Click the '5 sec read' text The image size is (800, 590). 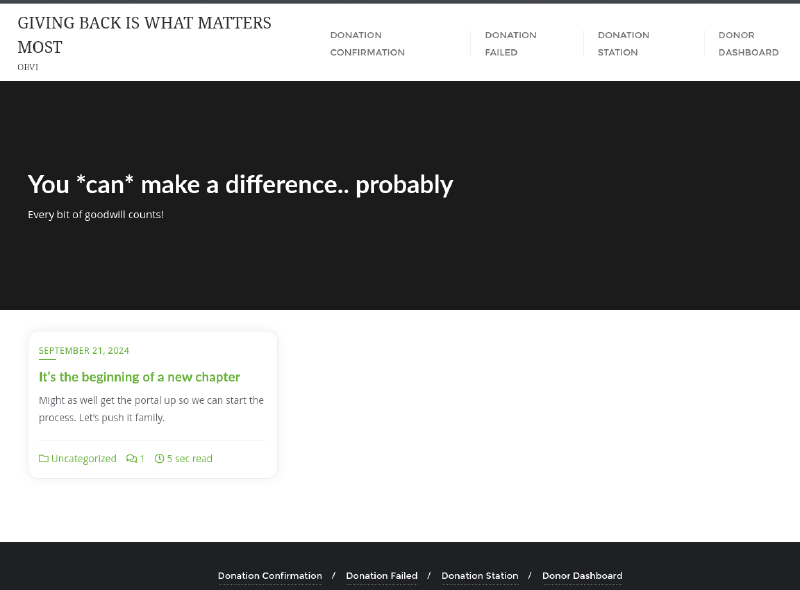click(x=189, y=459)
